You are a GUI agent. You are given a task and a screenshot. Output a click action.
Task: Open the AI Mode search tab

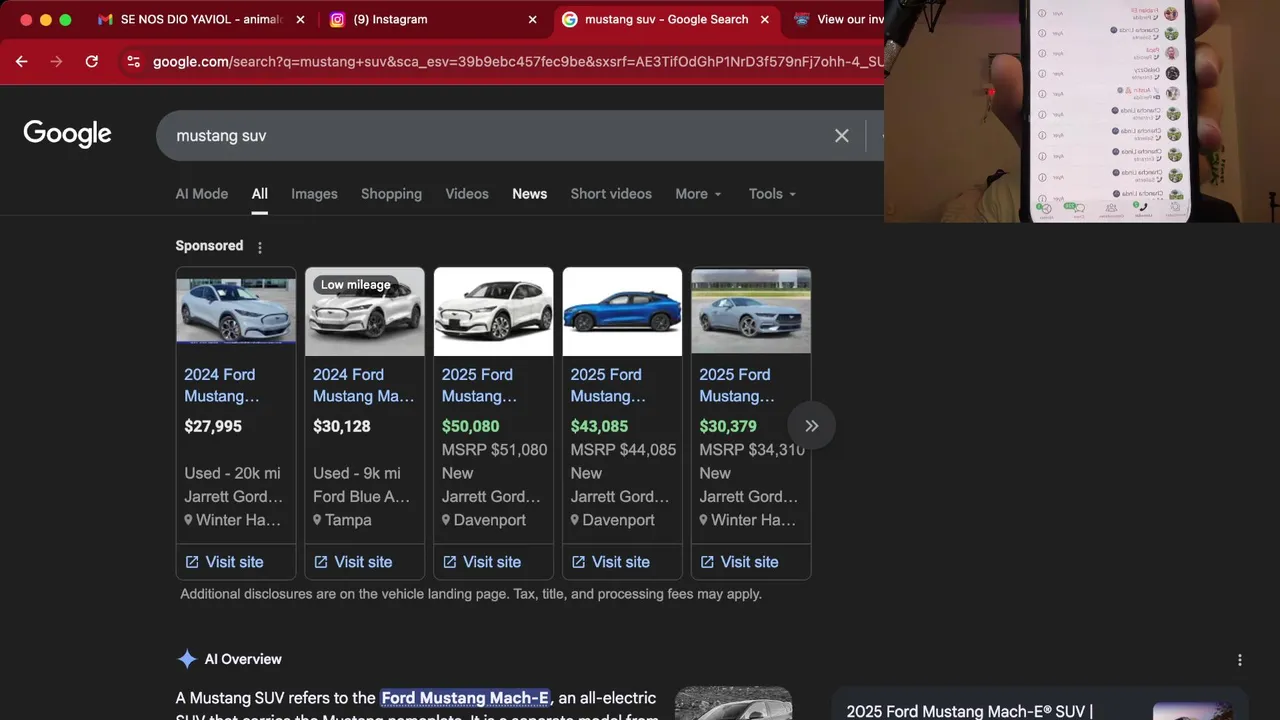(202, 194)
